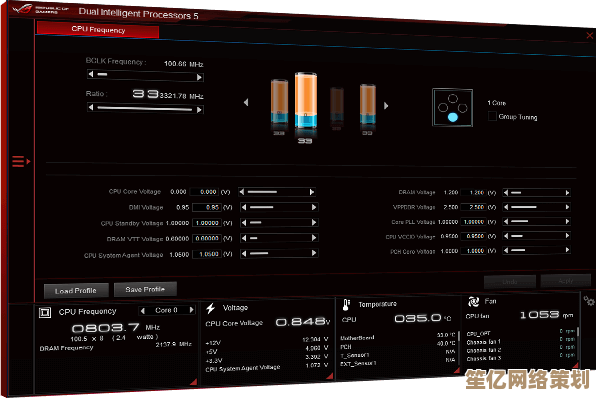Expand Voltage panel red corner triangle

tap(330, 376)
